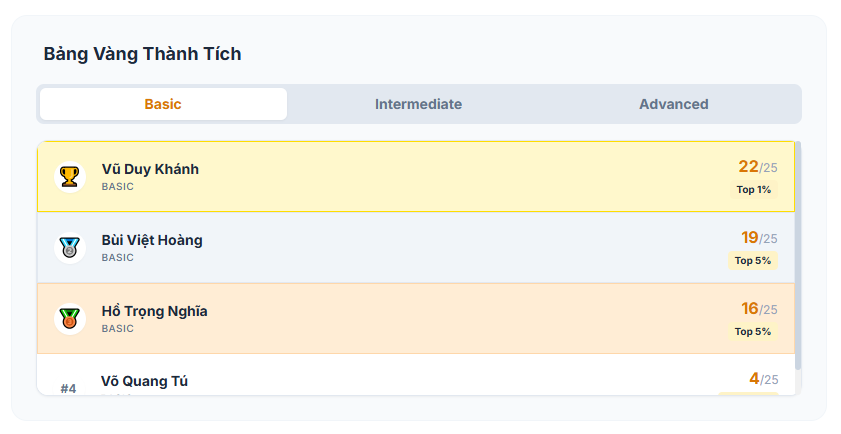Click Bùi Việt Hoàng's Top 5% badge
The image size is (841, 434).
tap(752, 260)
